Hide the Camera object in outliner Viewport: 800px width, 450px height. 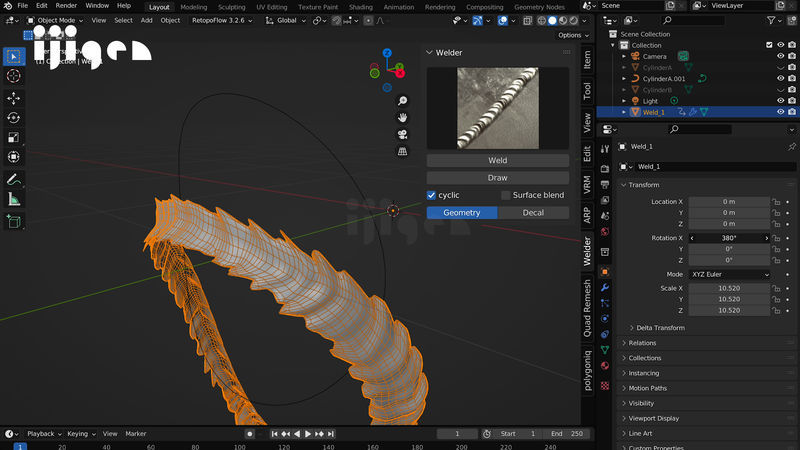coord(780,57)
